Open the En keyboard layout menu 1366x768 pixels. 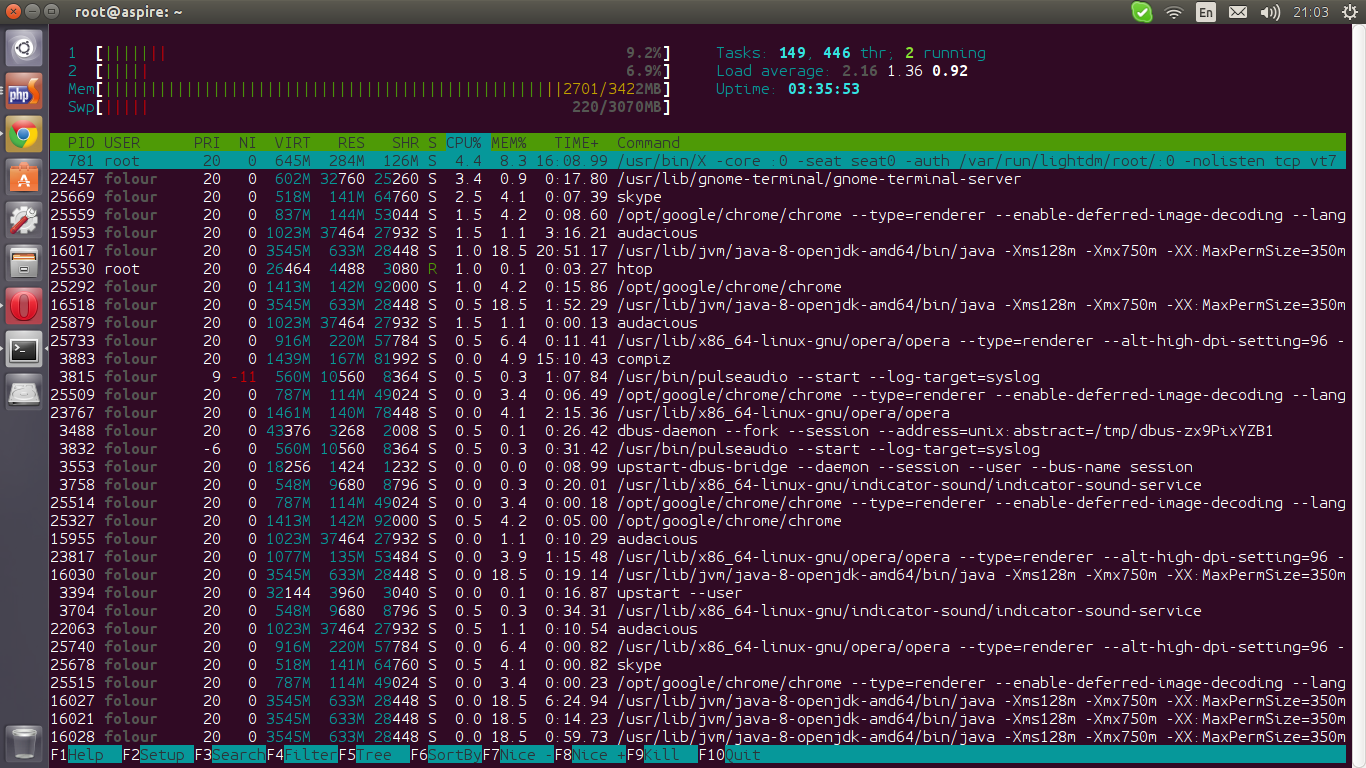(x=1206, y=12)
